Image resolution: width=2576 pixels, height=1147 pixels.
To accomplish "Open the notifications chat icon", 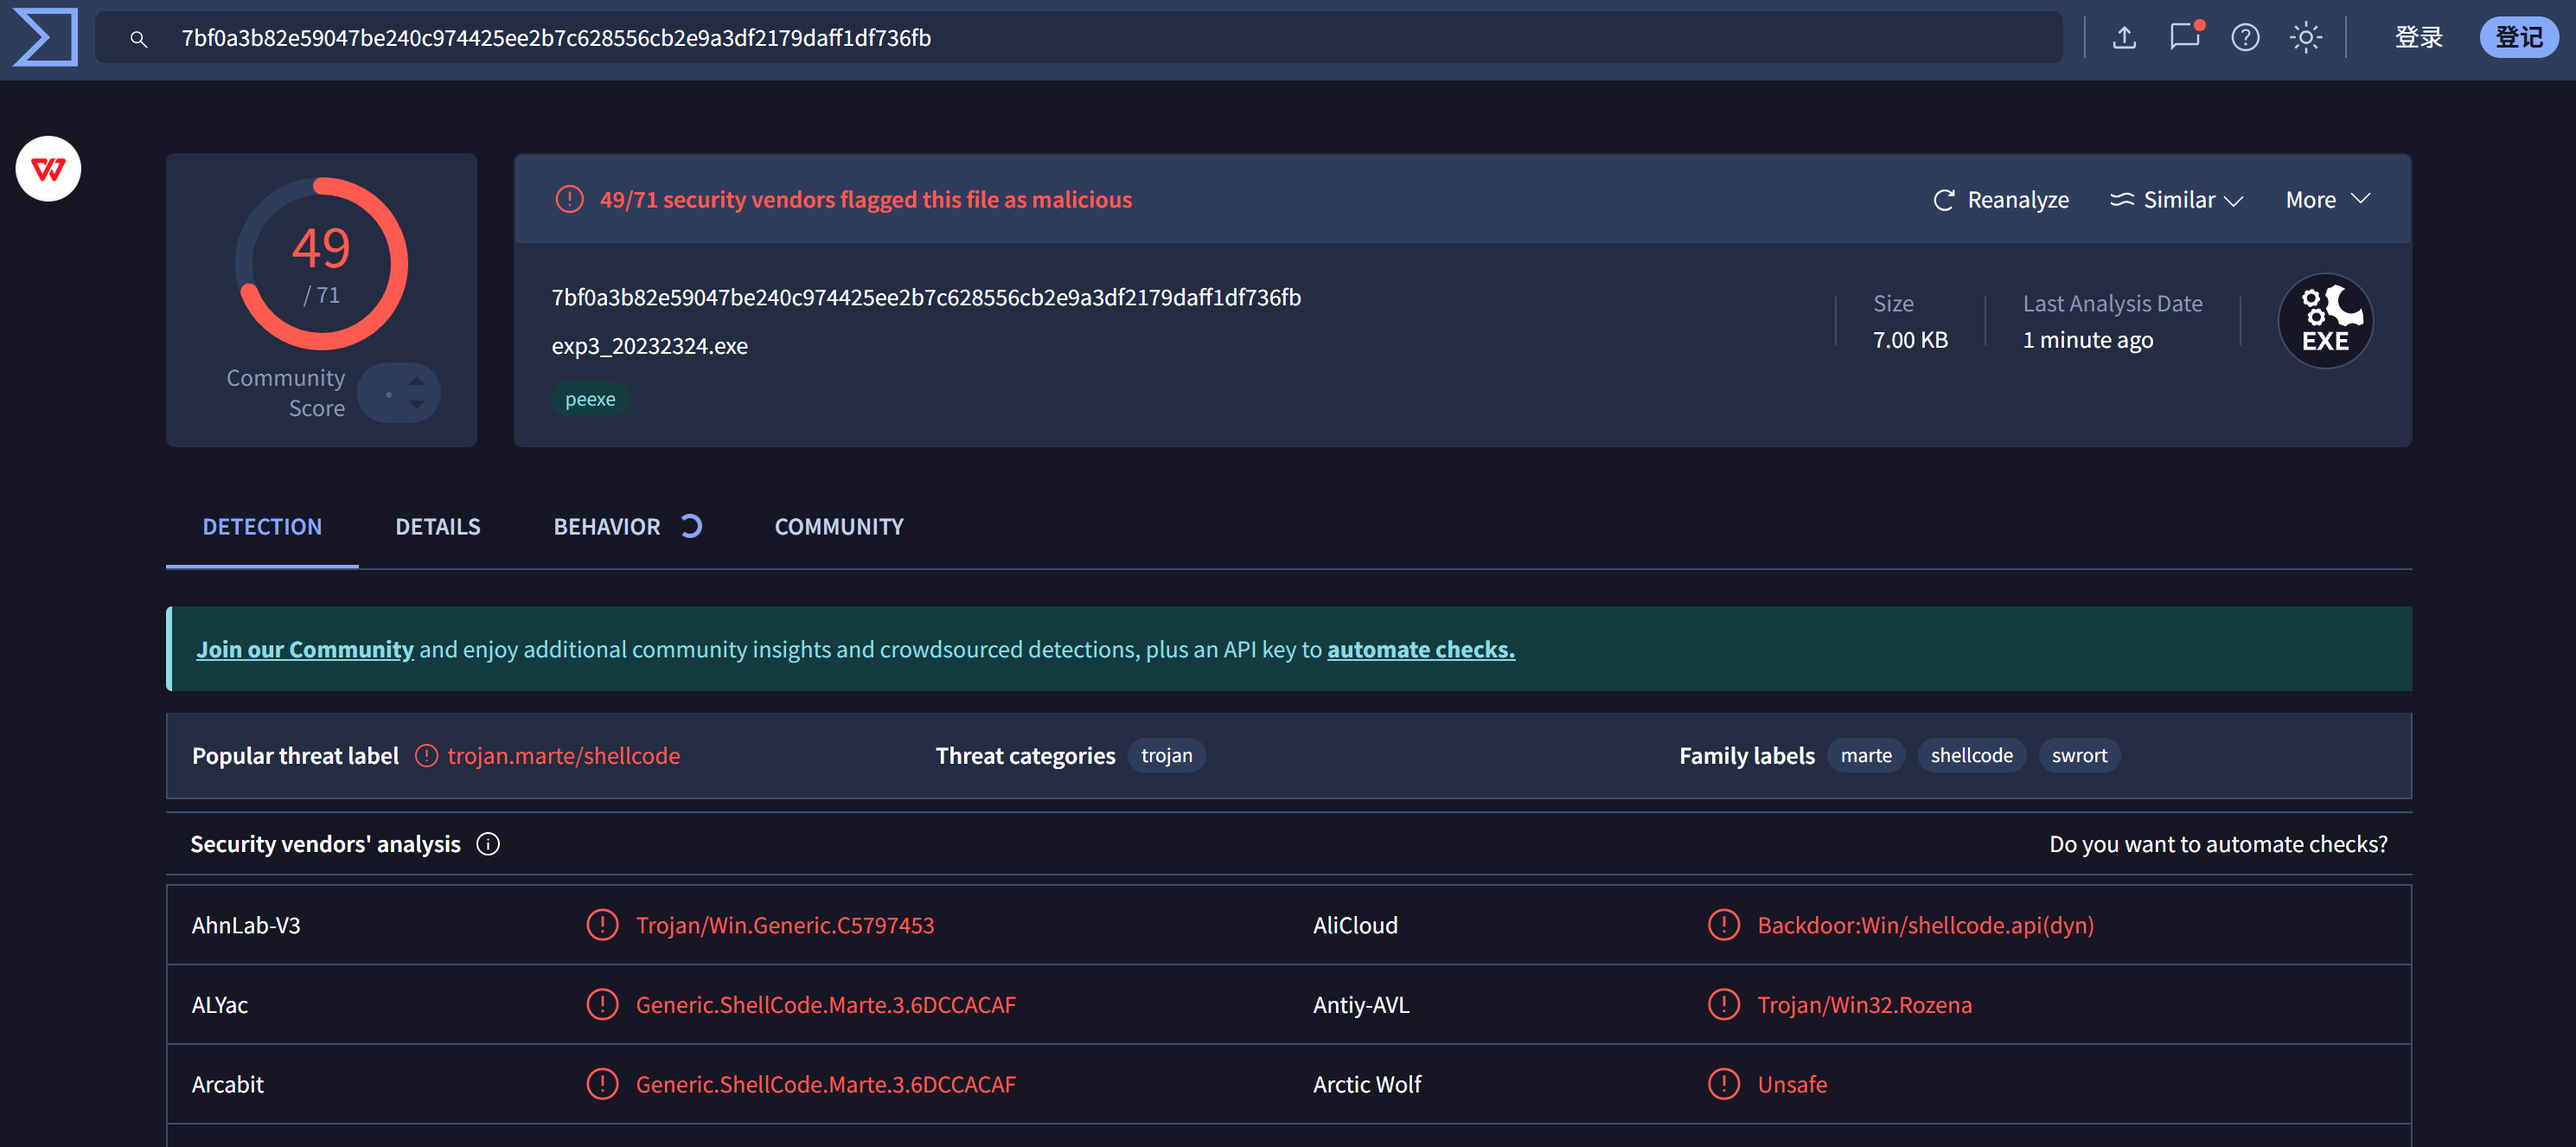I will (2184, 38).
